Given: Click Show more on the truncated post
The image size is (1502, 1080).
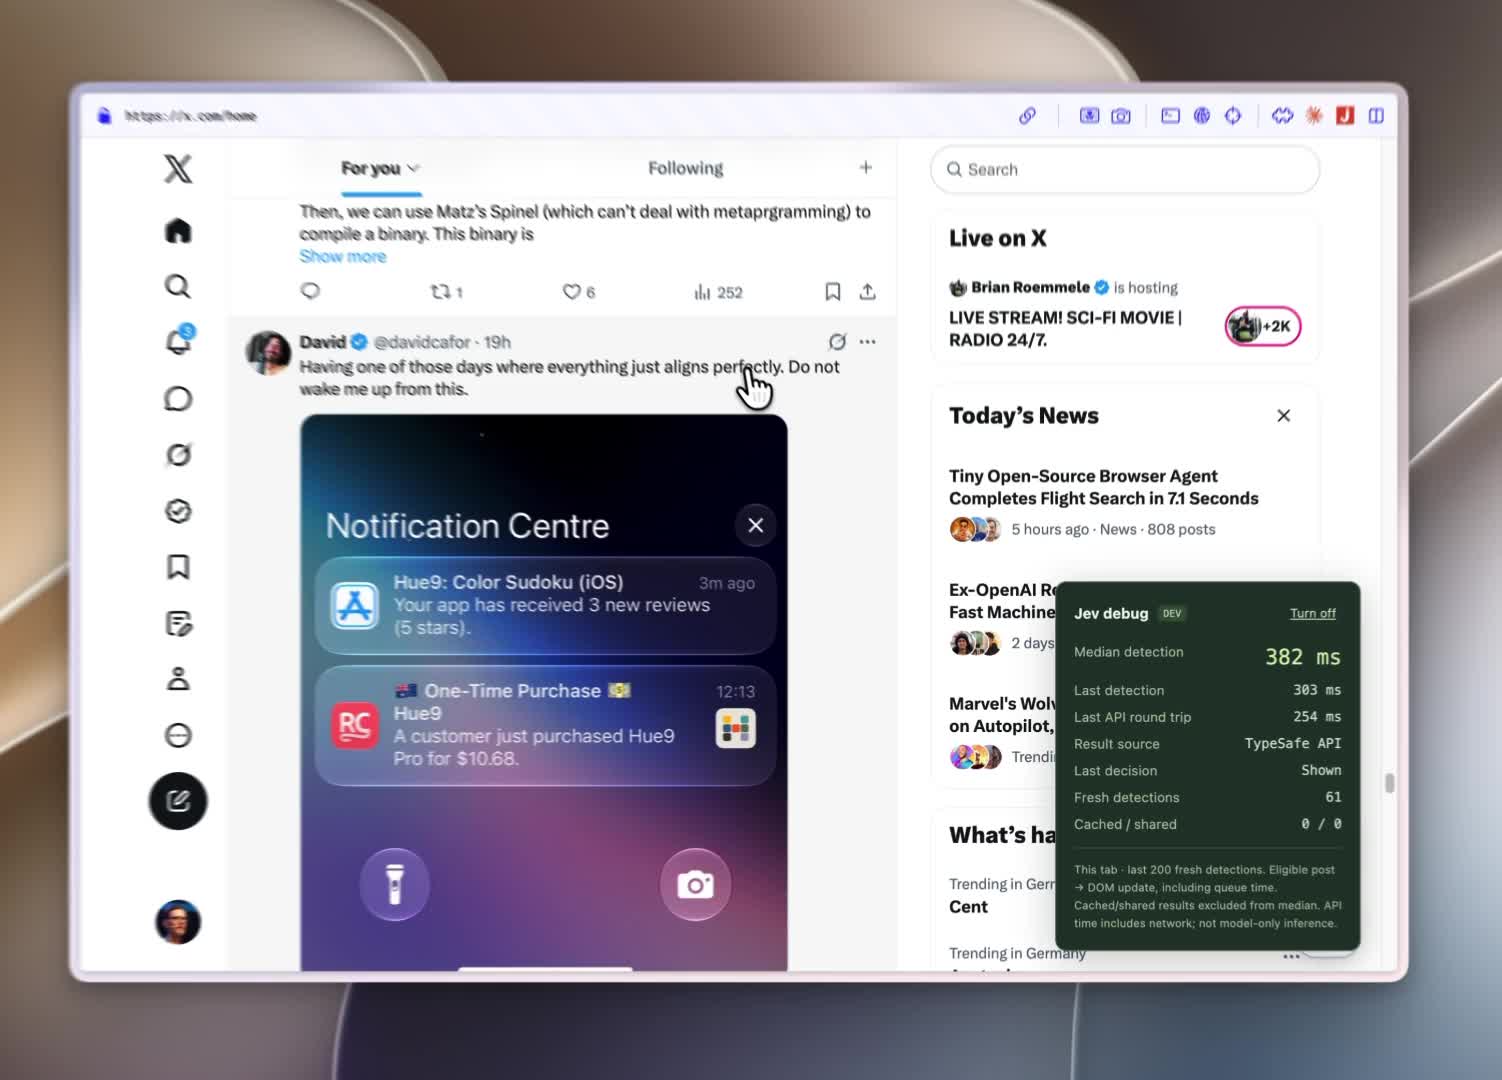Looking at the screenshot, I should (x=342, y=256).
